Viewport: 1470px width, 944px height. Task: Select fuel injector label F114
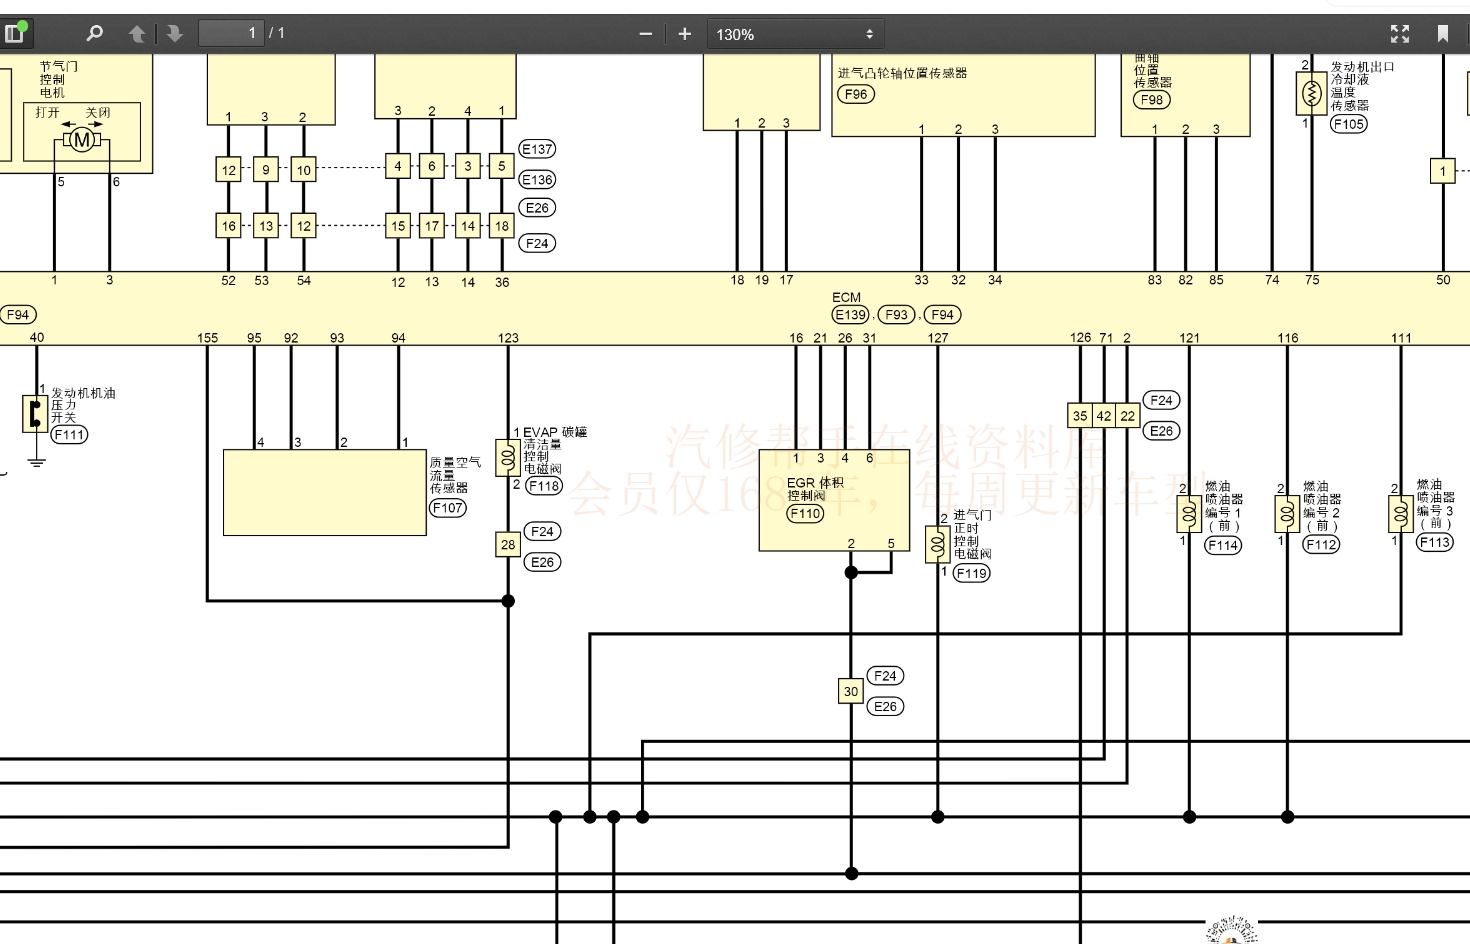1222,546
